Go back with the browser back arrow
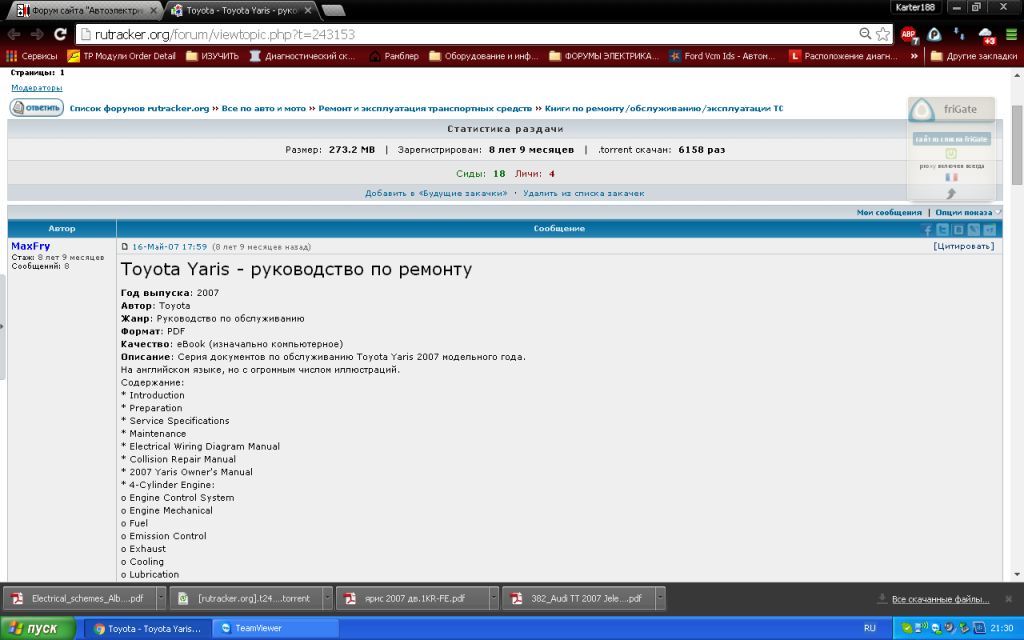The image size is (1024, 640). (14, 34)
